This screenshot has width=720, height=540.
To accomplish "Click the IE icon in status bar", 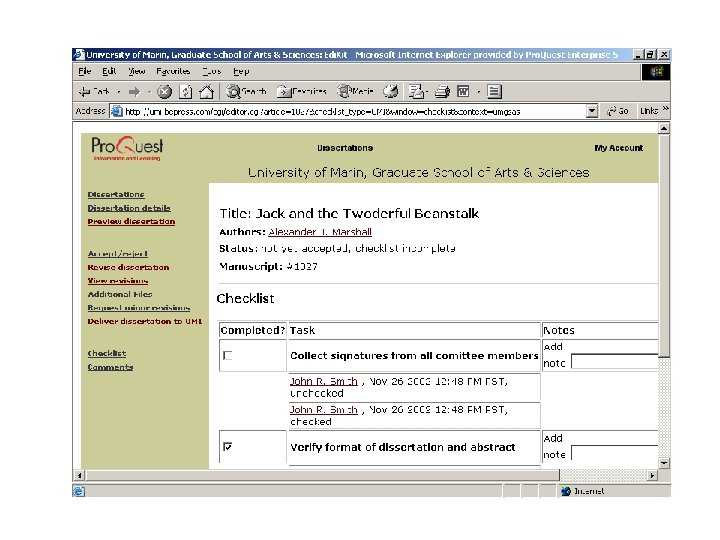I will click(79, 491).
